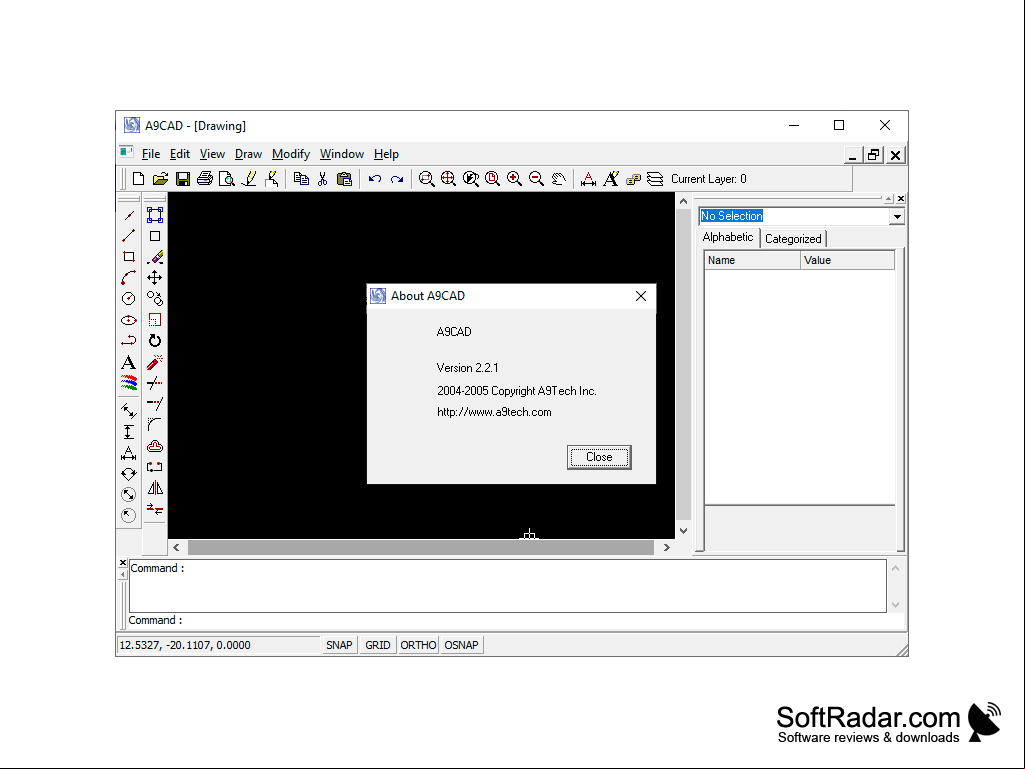Screen dimensions: 1025x769
Task: Select the Mirror tool
Action: click(155, 488)
